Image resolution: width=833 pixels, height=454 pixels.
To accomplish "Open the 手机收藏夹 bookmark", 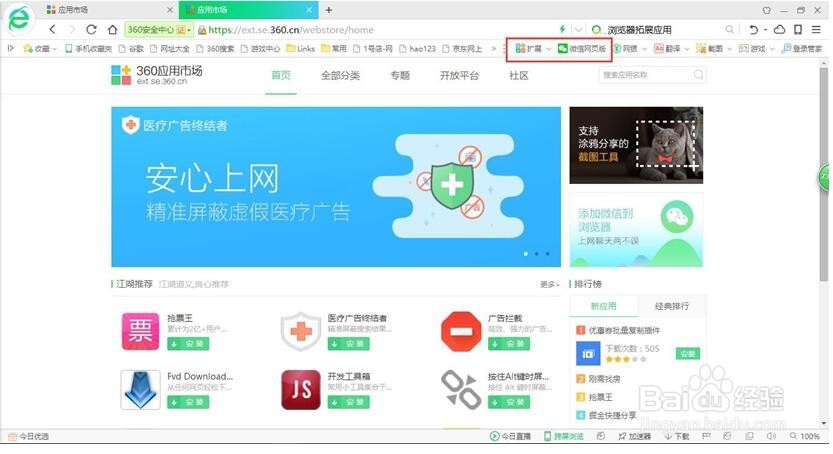I will (x=88, y=48).
